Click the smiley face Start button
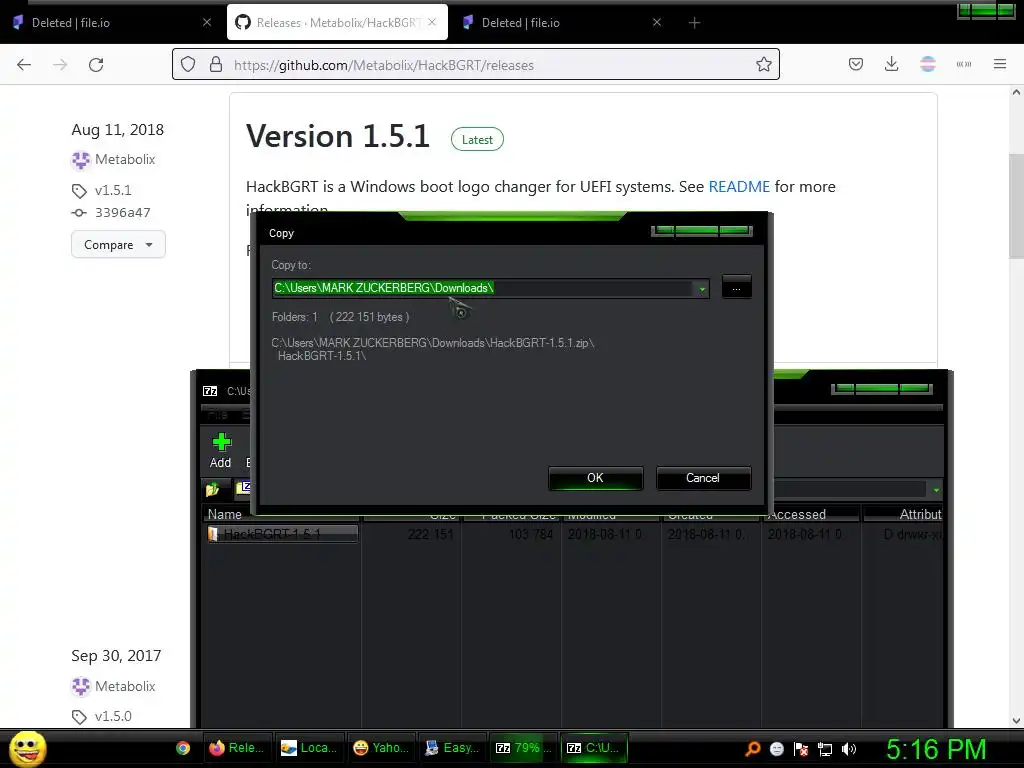1024x768 pixels. 27,748
